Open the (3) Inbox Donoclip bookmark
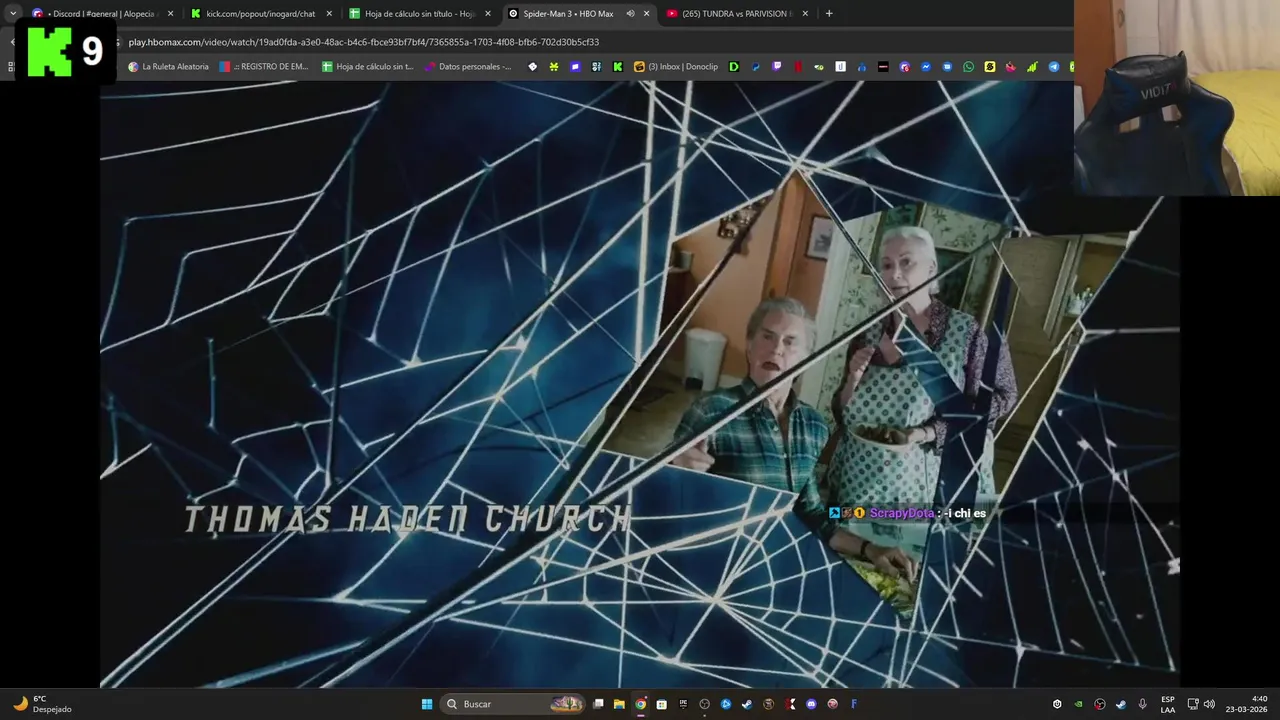The width and height of the screenshot is (1280, 720). pos(675,67)
